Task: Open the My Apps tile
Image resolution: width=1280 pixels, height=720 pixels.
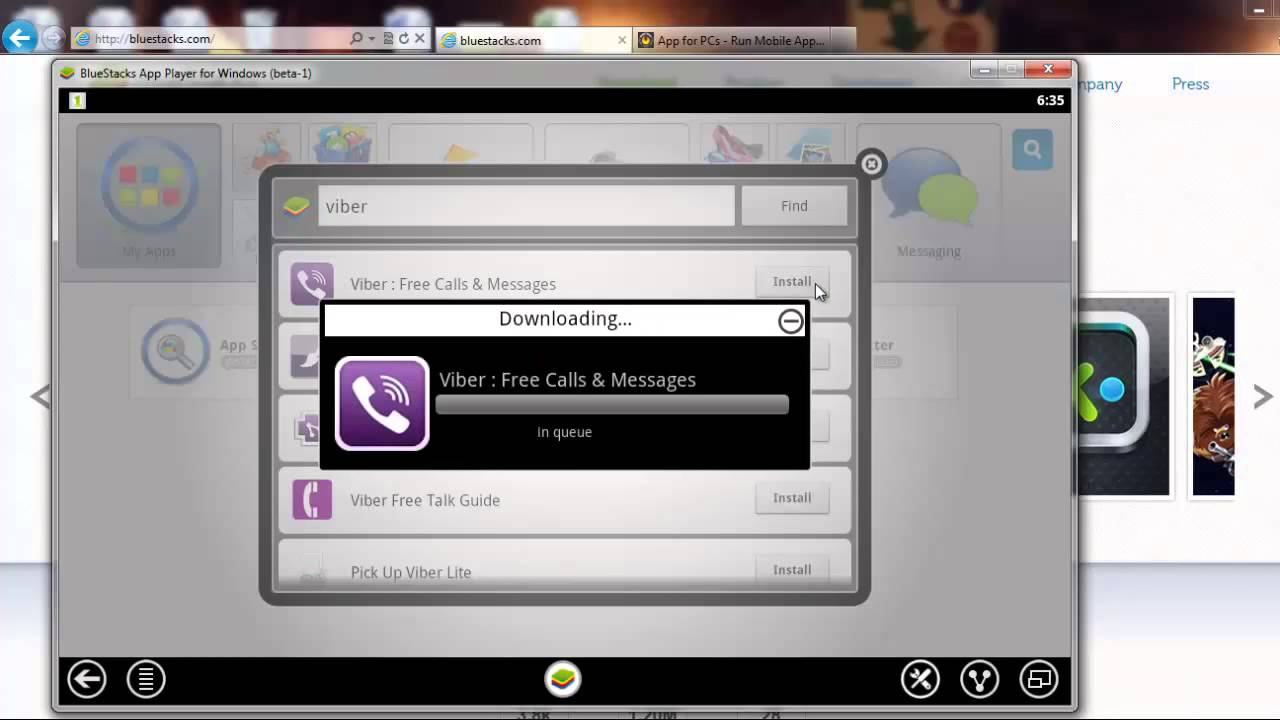Action: 149,195
